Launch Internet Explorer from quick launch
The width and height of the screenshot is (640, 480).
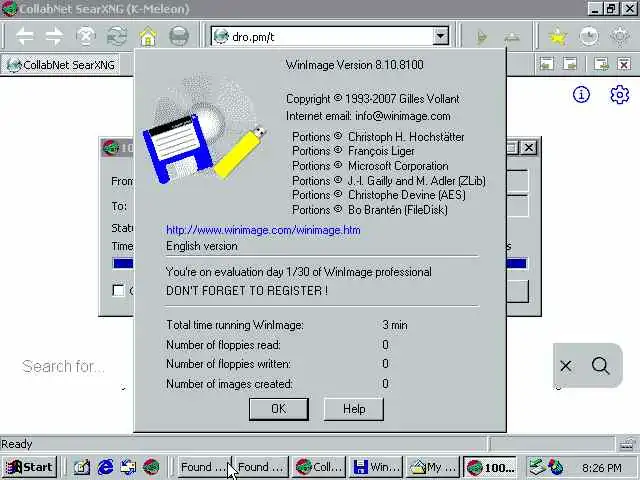pyautogui.click(x=105, y=467)
